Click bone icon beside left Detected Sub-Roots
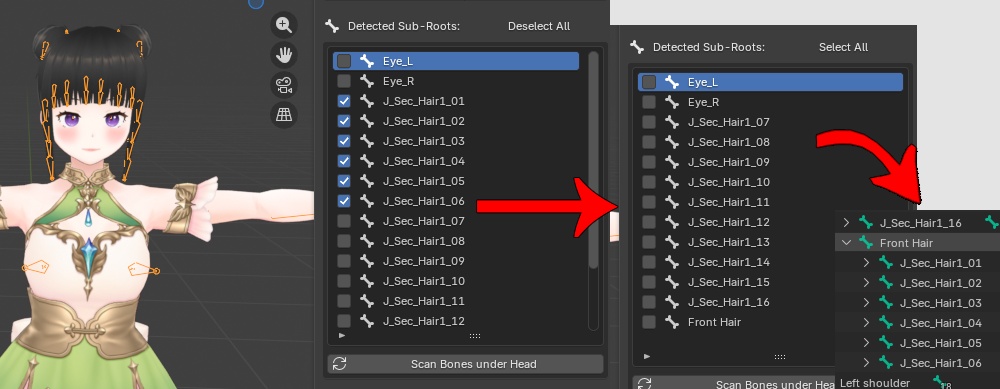The width and height of the screenshot is (1000, 389). point(332,26)
